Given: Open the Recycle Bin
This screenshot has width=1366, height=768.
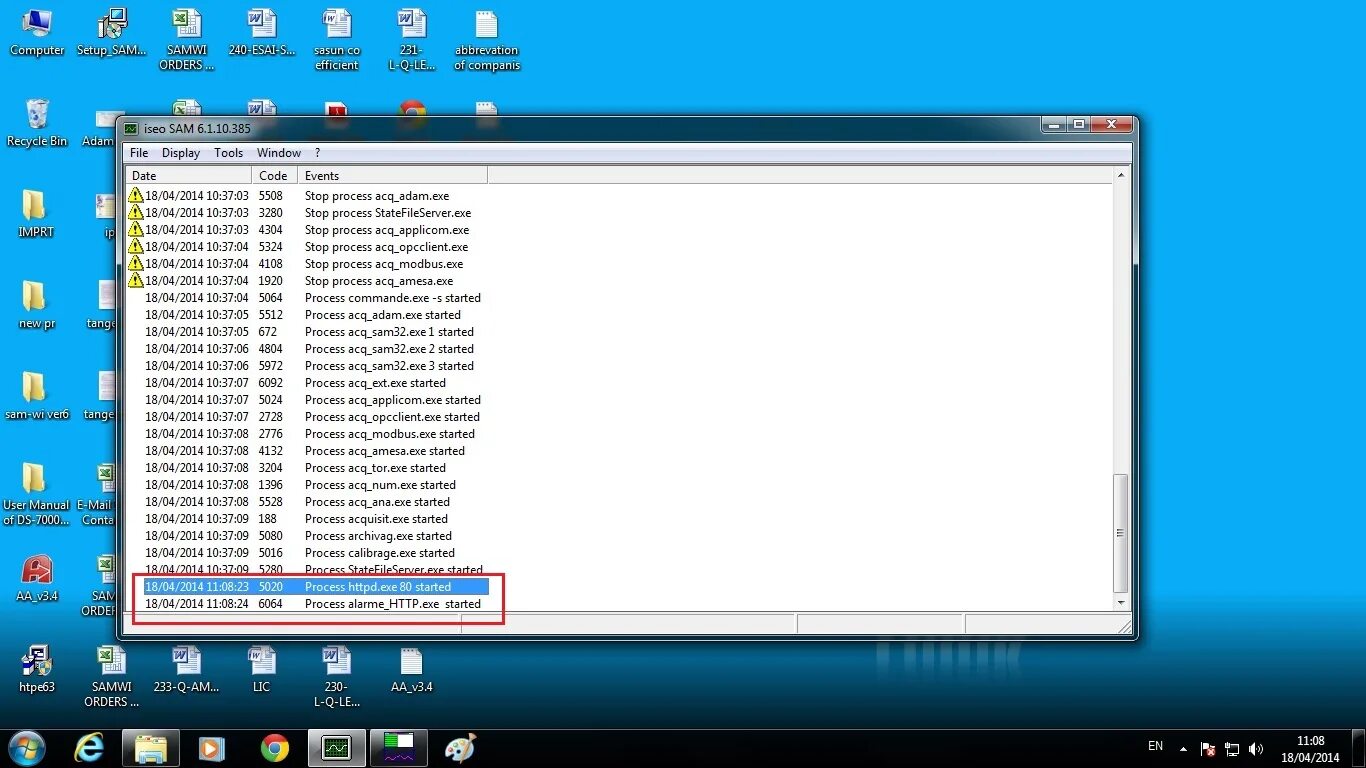Looking at the screenshot, I should (36, 120).
